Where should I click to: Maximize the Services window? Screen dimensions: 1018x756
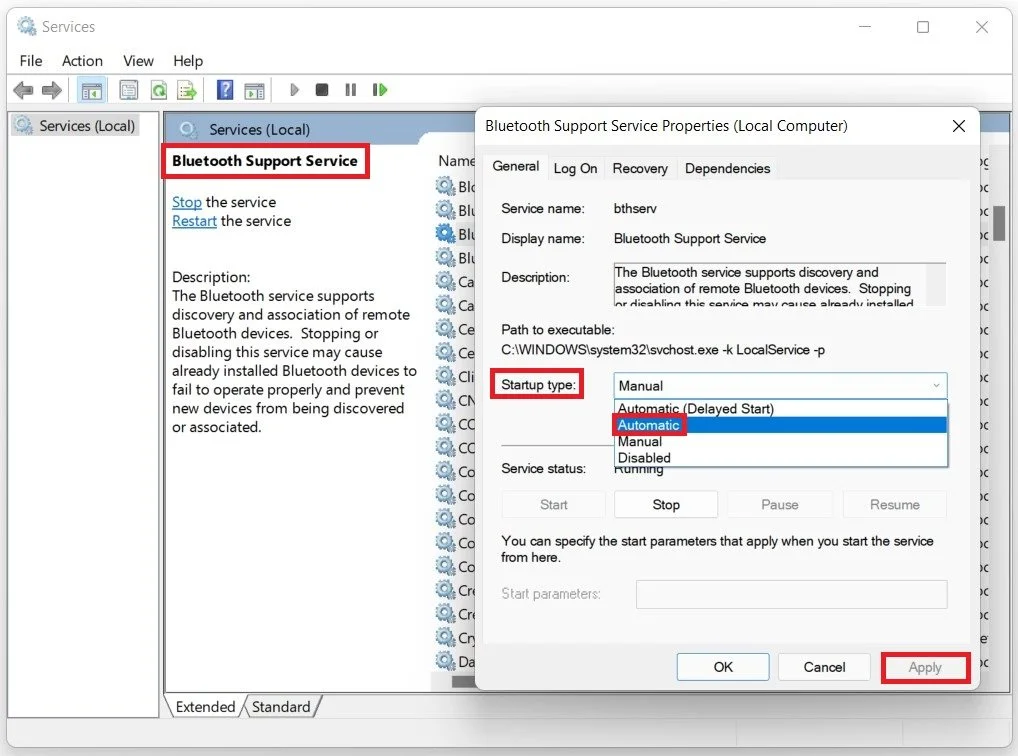pos(923,27)
